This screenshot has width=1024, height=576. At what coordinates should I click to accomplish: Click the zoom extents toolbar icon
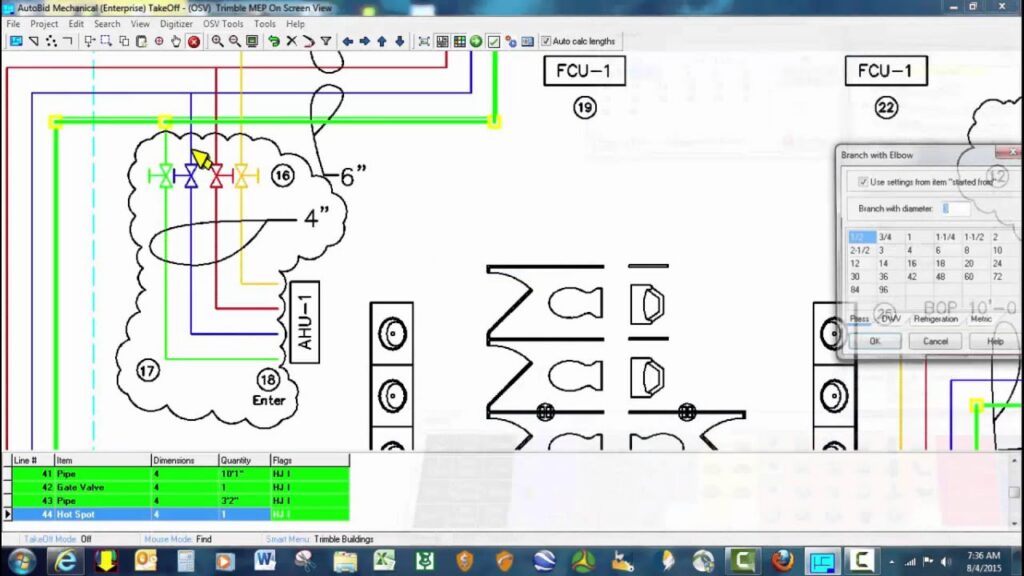424,41
